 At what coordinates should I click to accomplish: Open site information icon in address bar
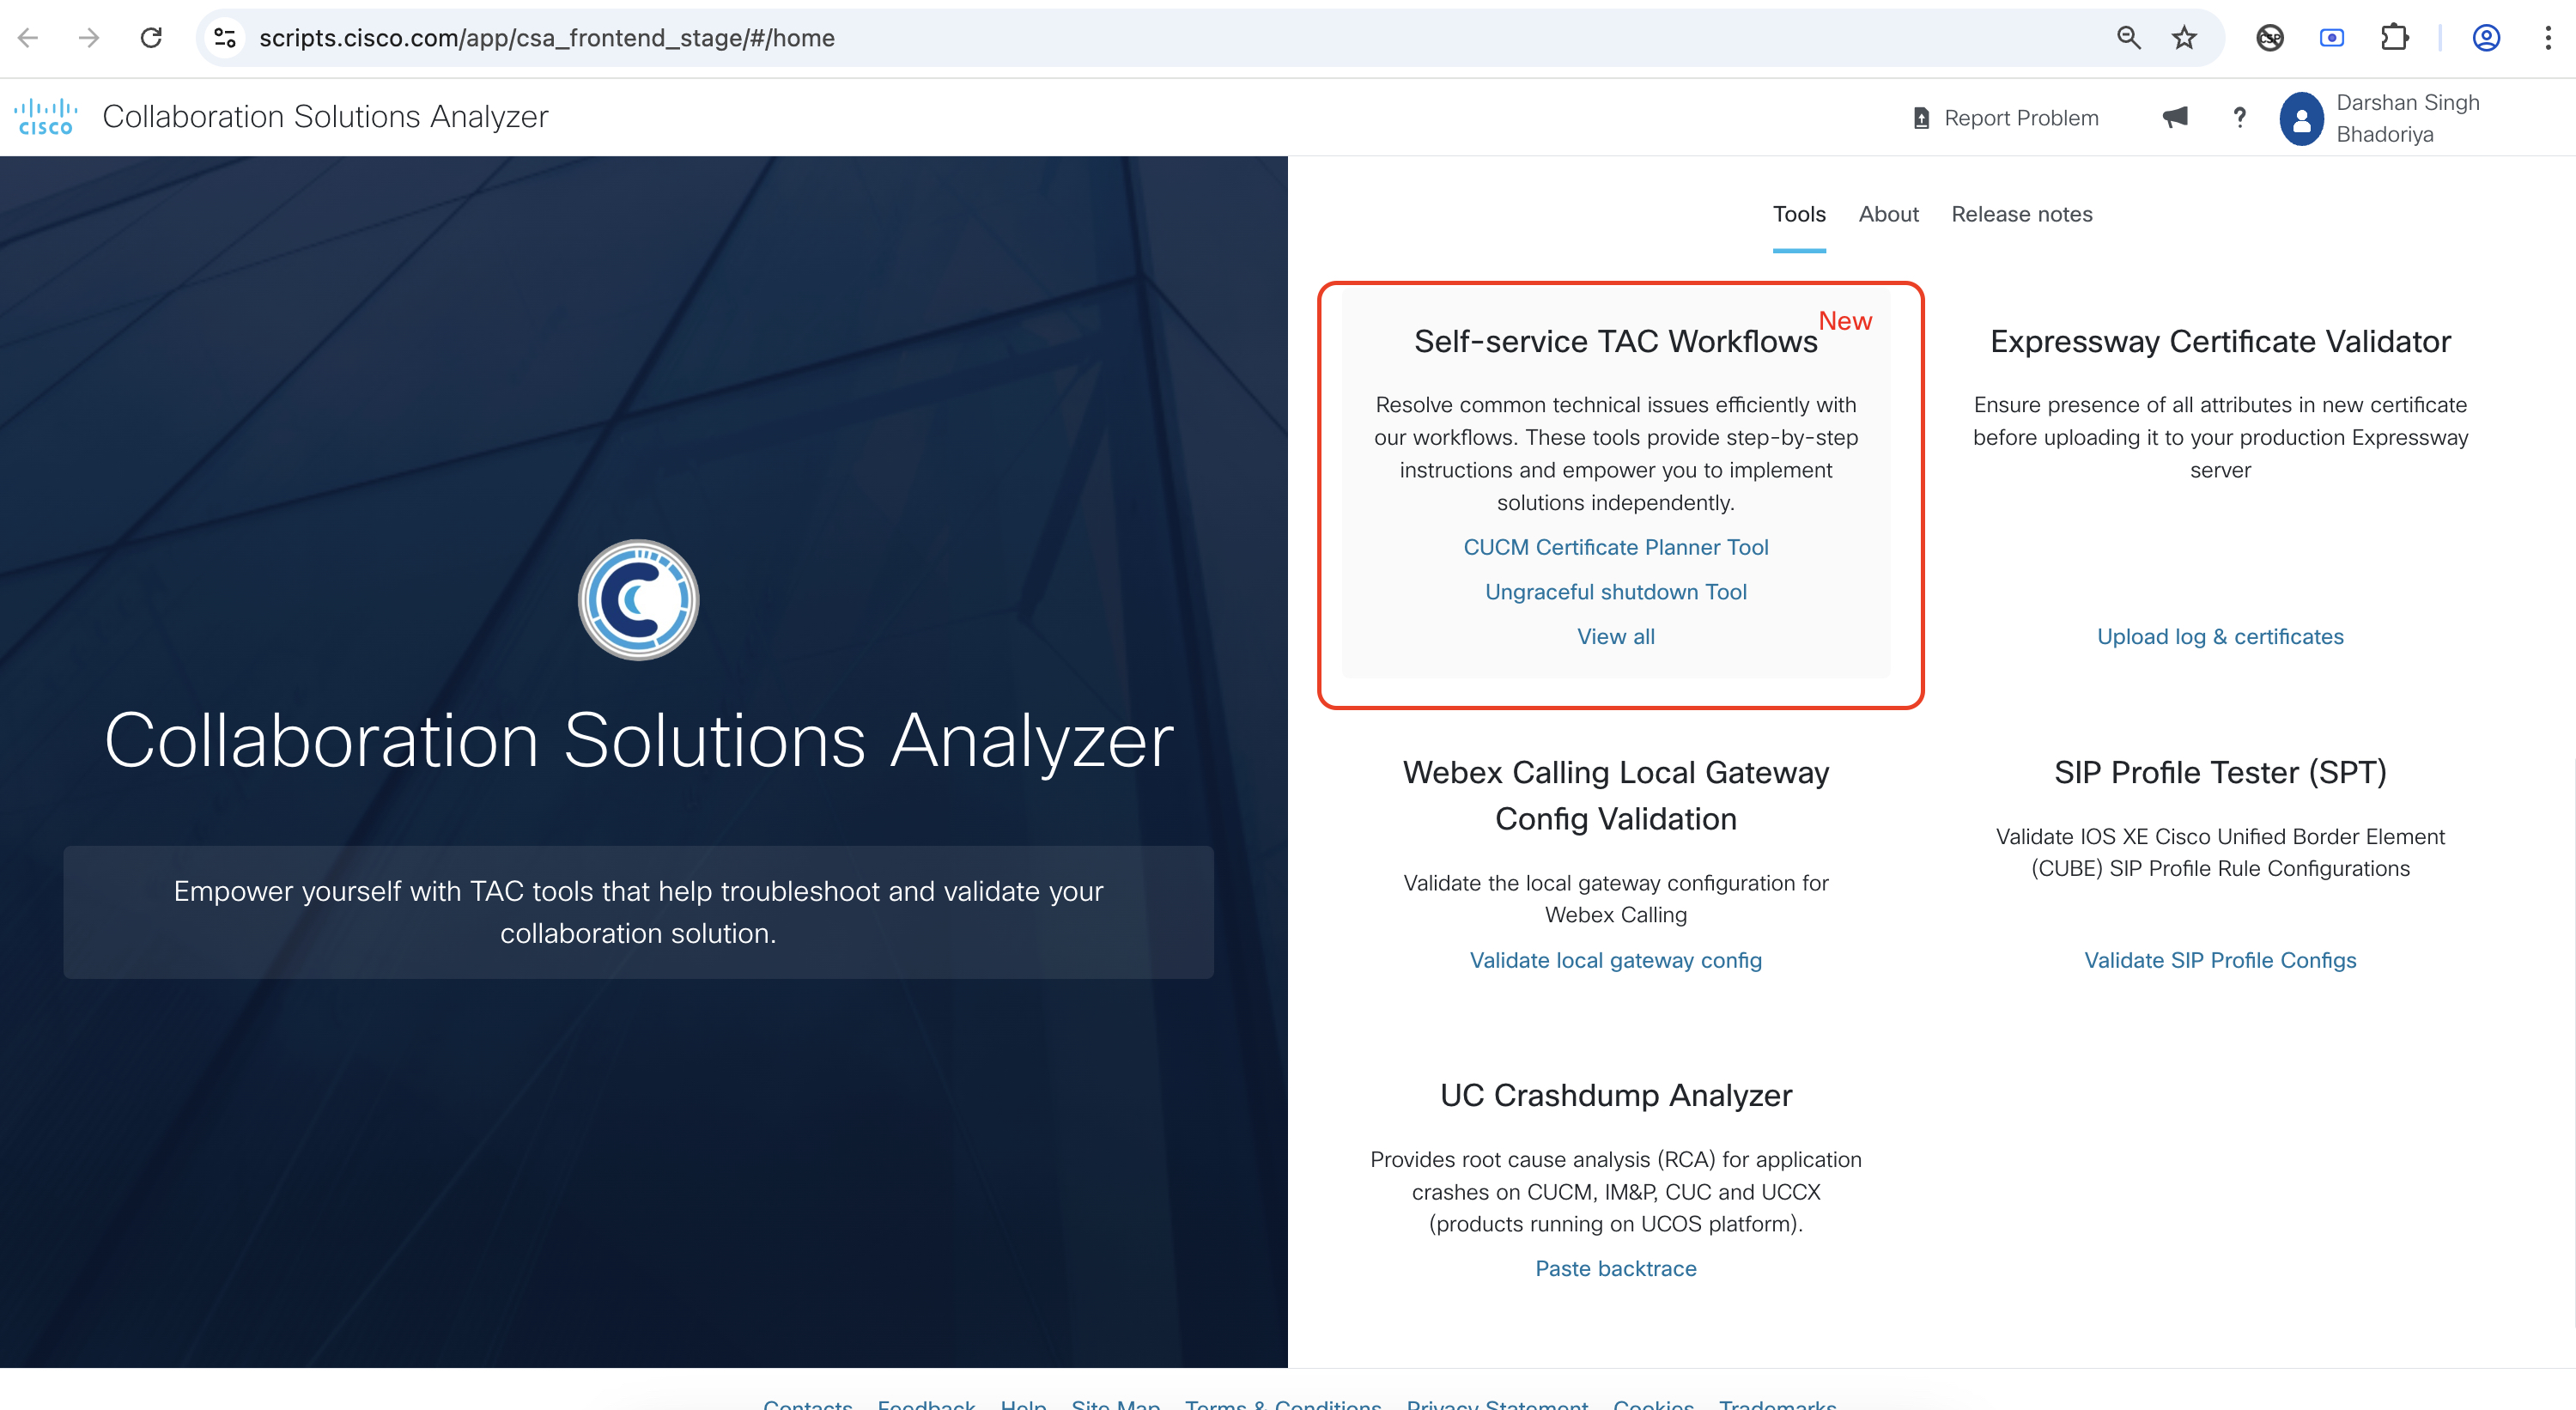click(x=225, y=38)
